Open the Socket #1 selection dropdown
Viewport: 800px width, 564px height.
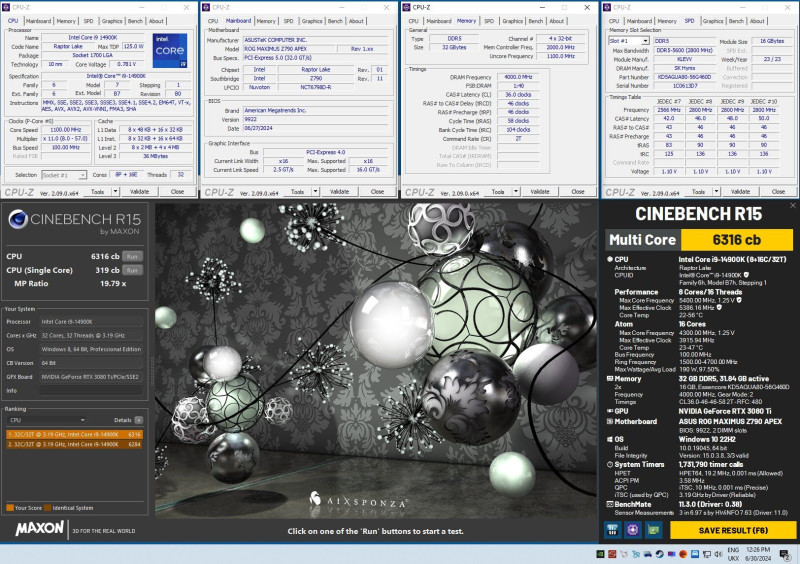tap(64, 175)
